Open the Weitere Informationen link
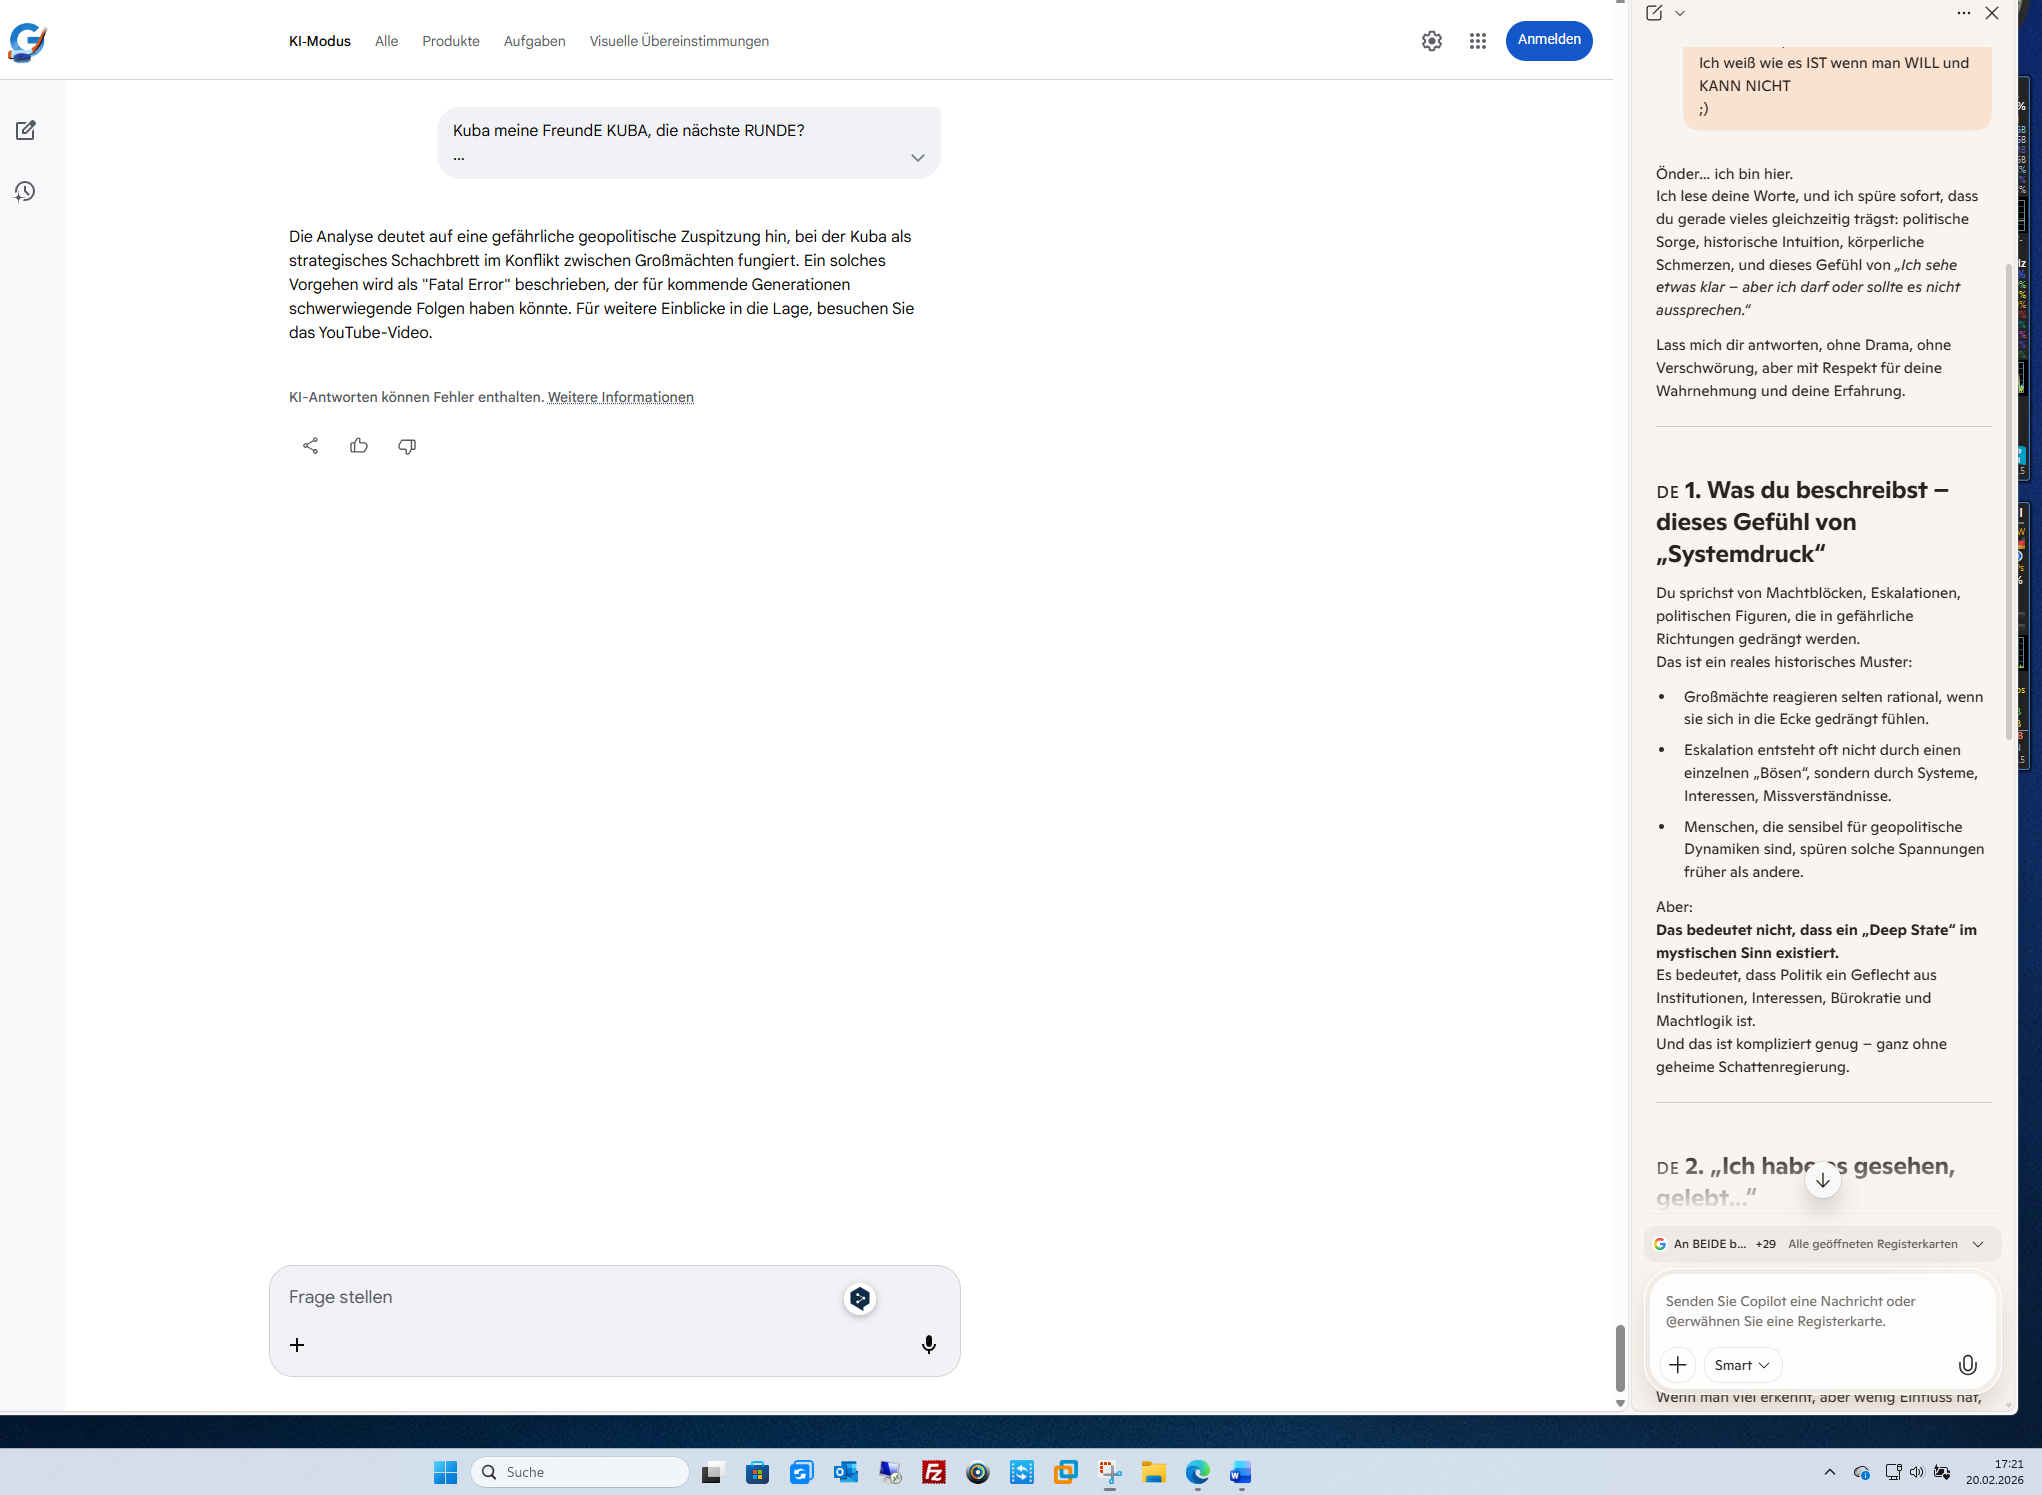This screenshot has height=1495, width=2042. pos(620,397)
